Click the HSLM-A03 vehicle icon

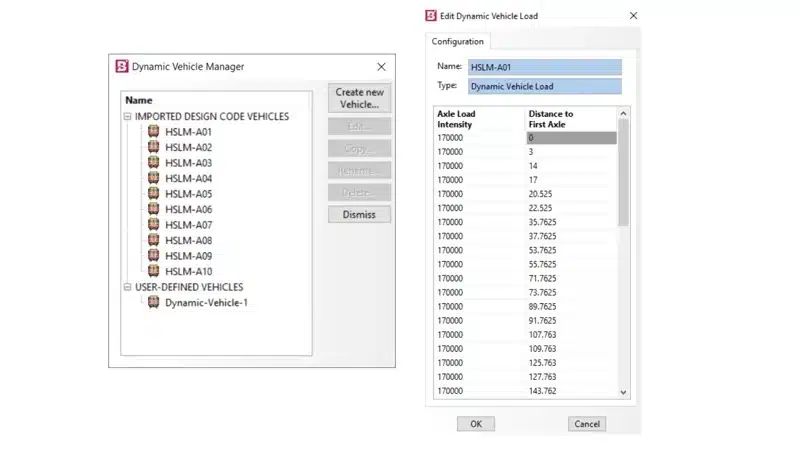(154, 163)
